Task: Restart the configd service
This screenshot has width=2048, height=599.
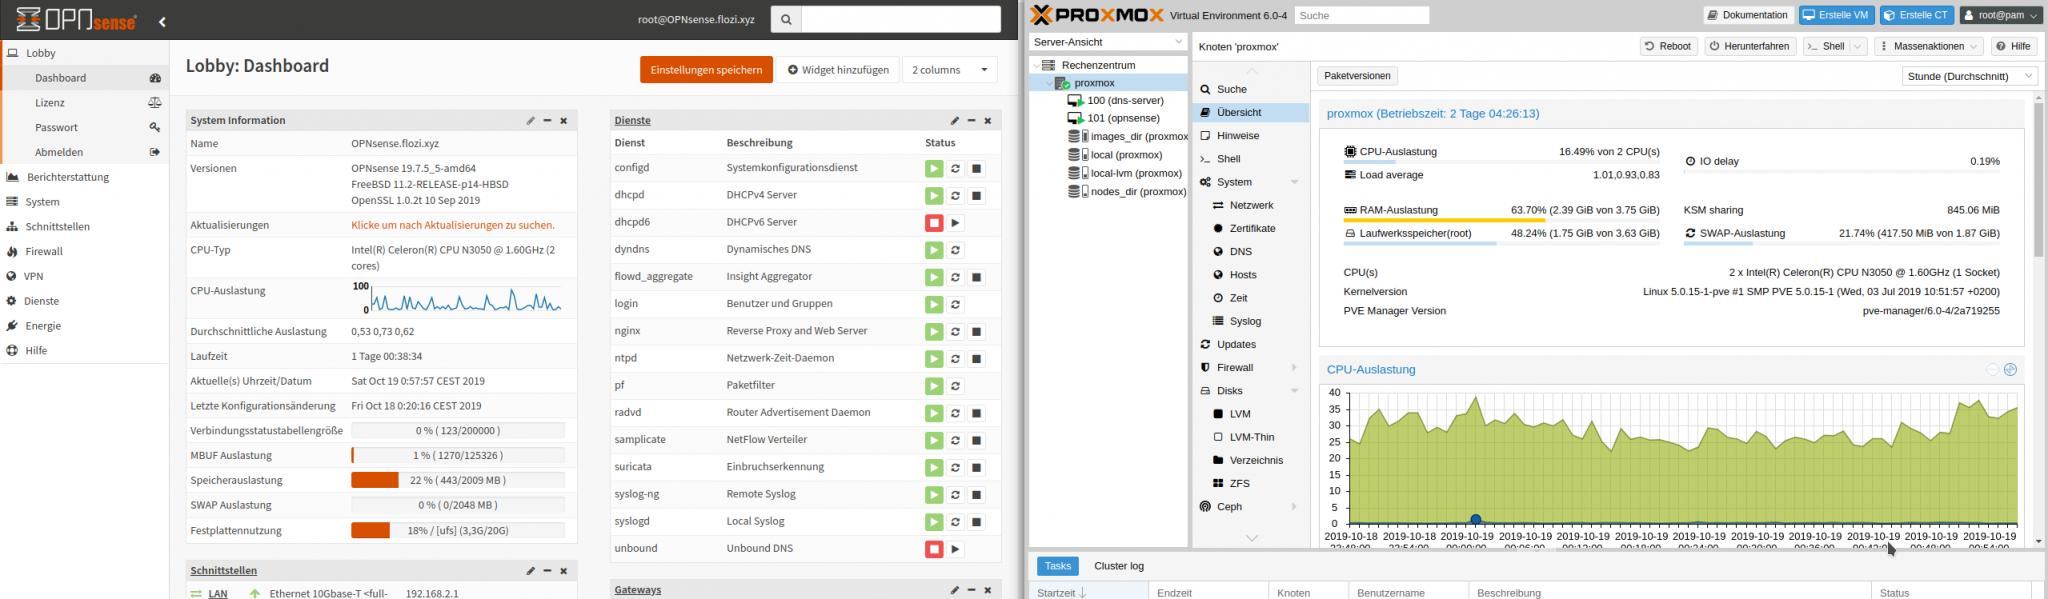Action: (x=956, y=169)
